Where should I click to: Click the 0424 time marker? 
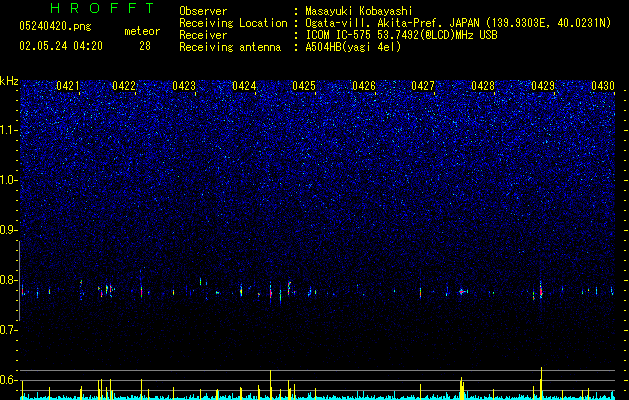[244, 86]
